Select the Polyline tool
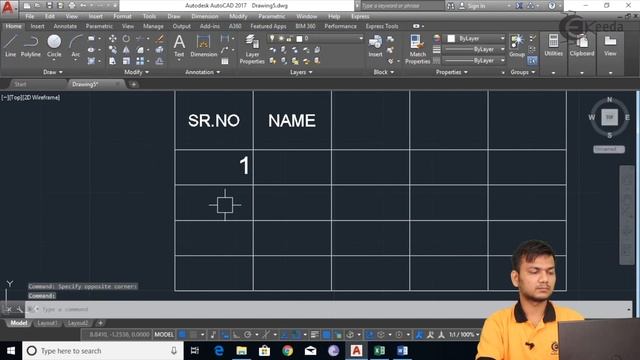 (31, 45)
